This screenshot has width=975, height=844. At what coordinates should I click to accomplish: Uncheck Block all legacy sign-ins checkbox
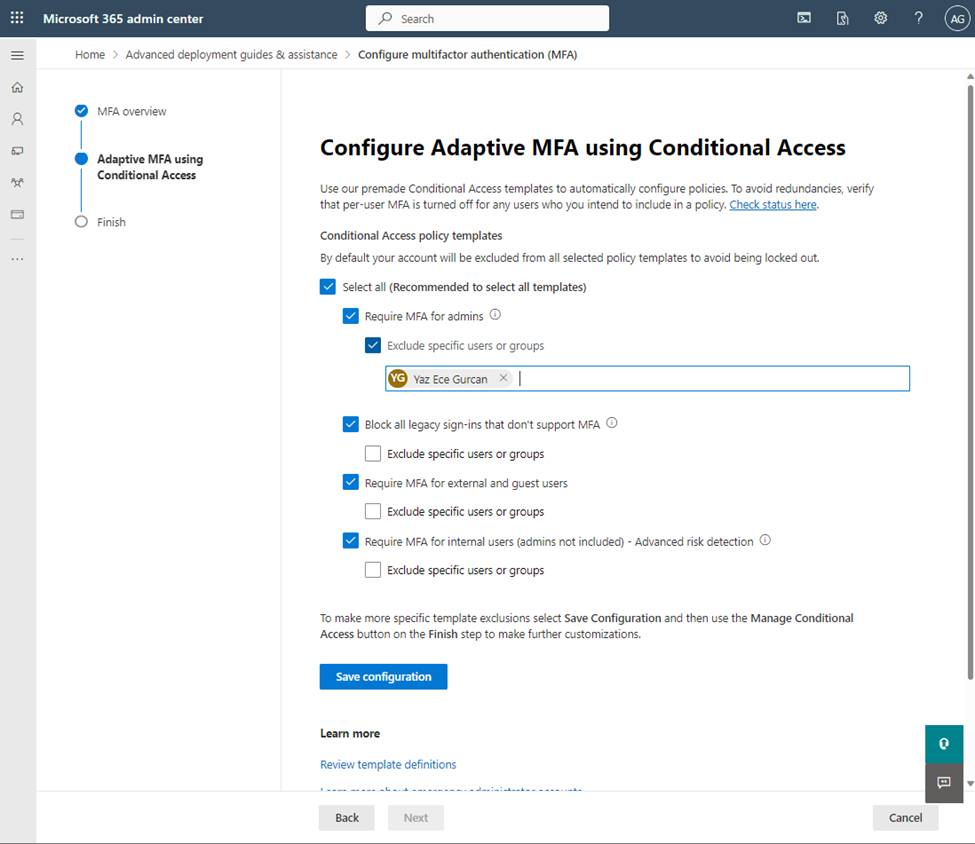click(x=351, y=424)
